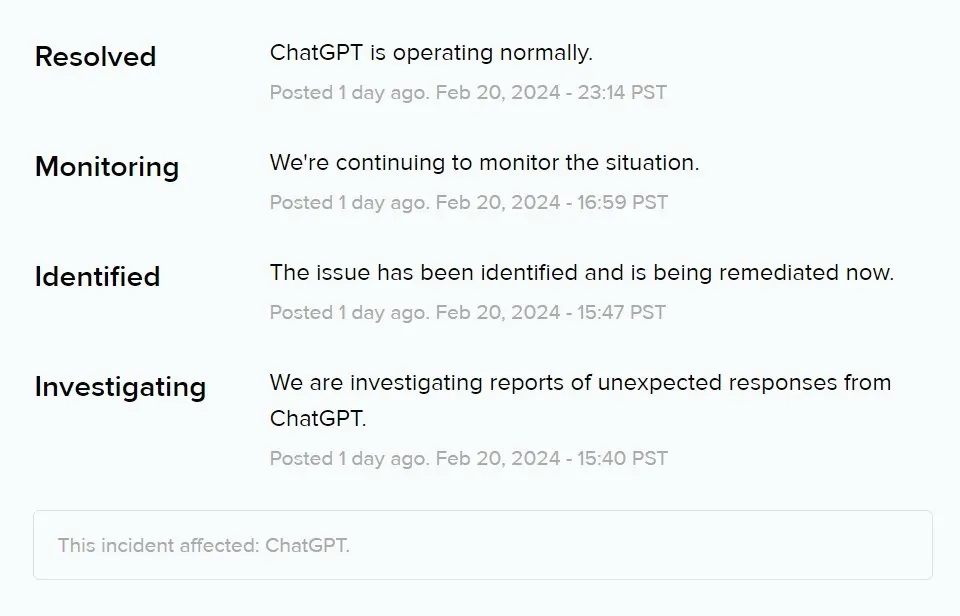This screenshot has height=616, width=960.
Task: Click the Identified status heading
Action: click(x=97, y=277)
